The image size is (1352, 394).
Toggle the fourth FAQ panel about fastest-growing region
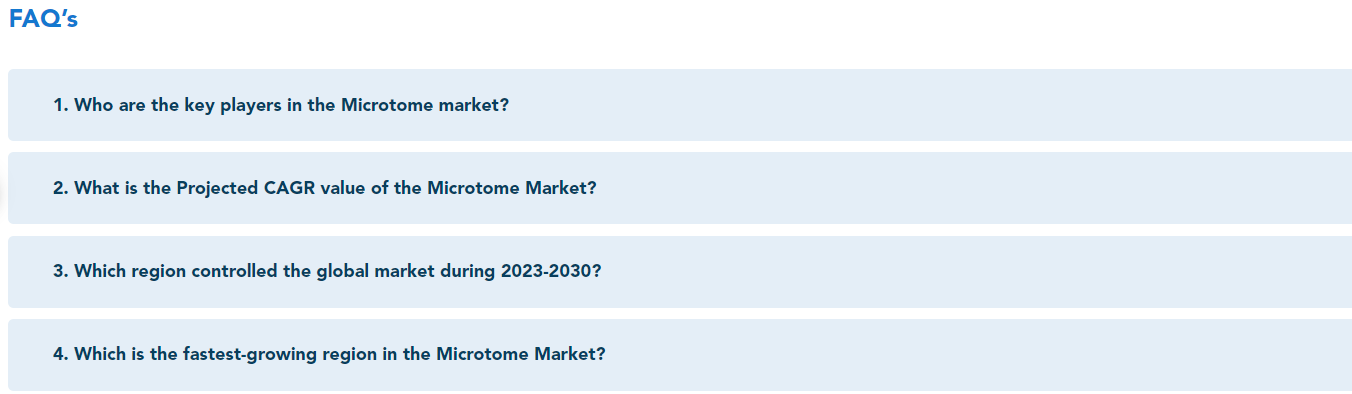[x=680, y=355]
